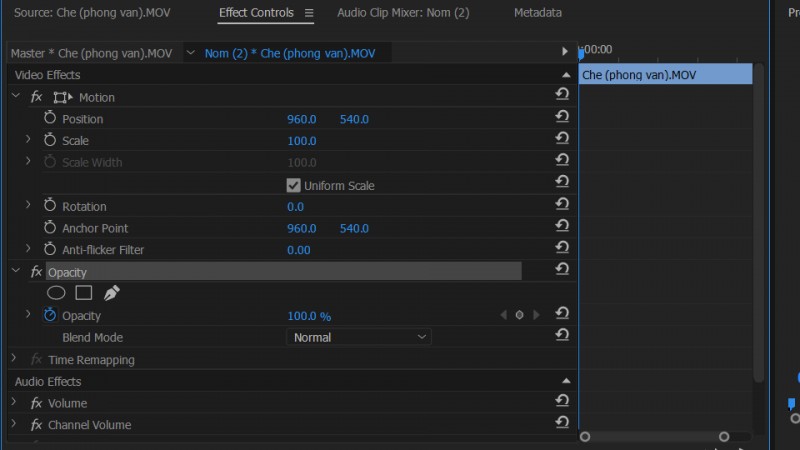Reset the Anti-flicker Filter parameter

[562, 247]
